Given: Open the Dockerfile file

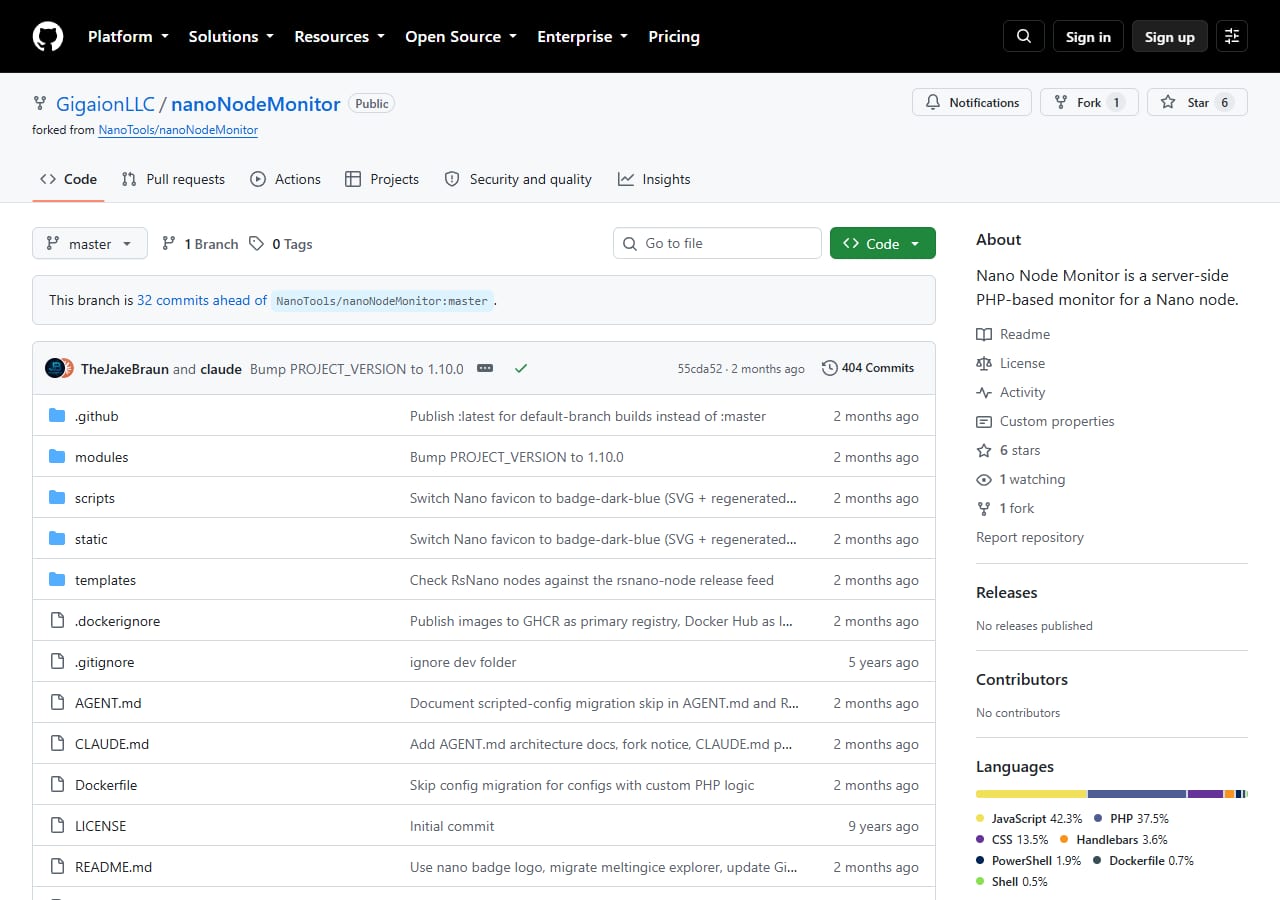Looking at the screenshot, I should pos(106,785).
